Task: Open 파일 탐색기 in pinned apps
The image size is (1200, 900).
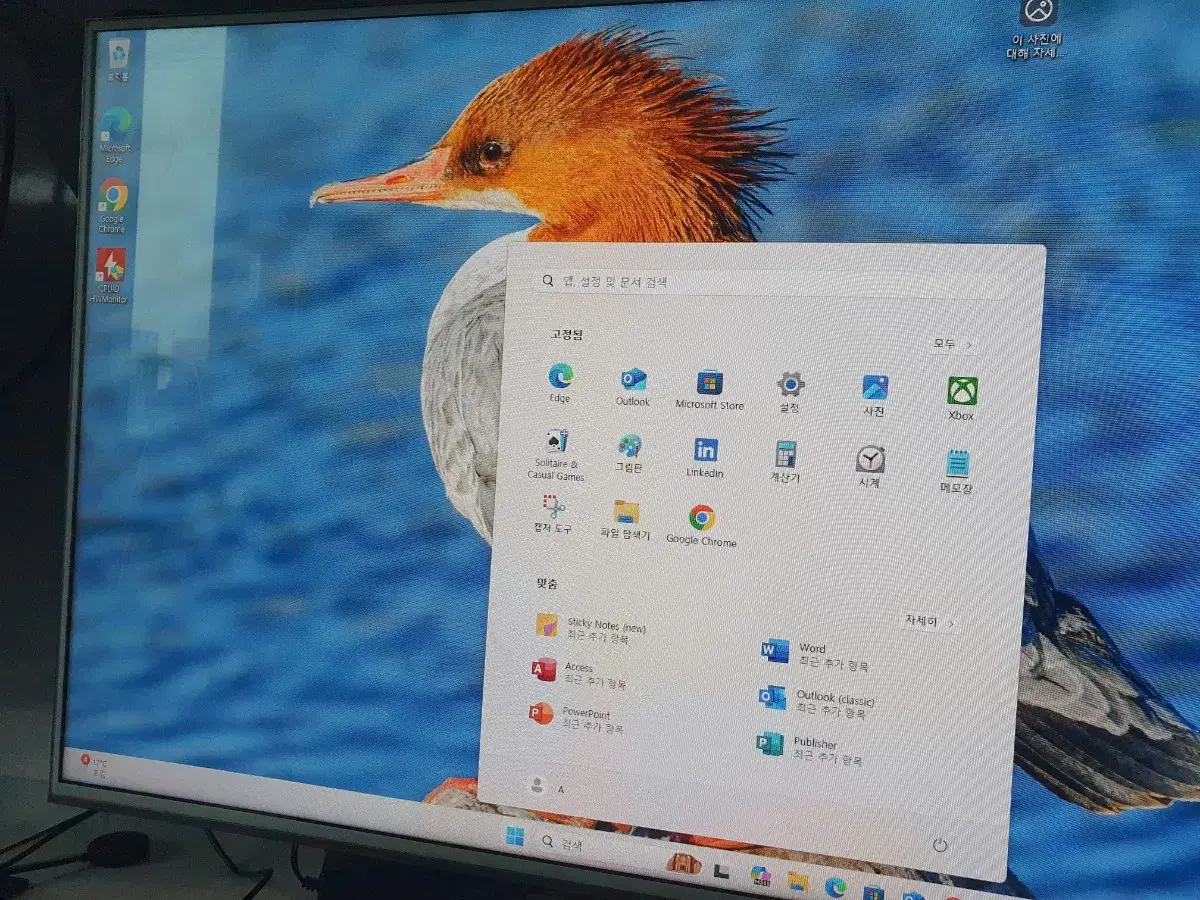Action: pos(626,520)
